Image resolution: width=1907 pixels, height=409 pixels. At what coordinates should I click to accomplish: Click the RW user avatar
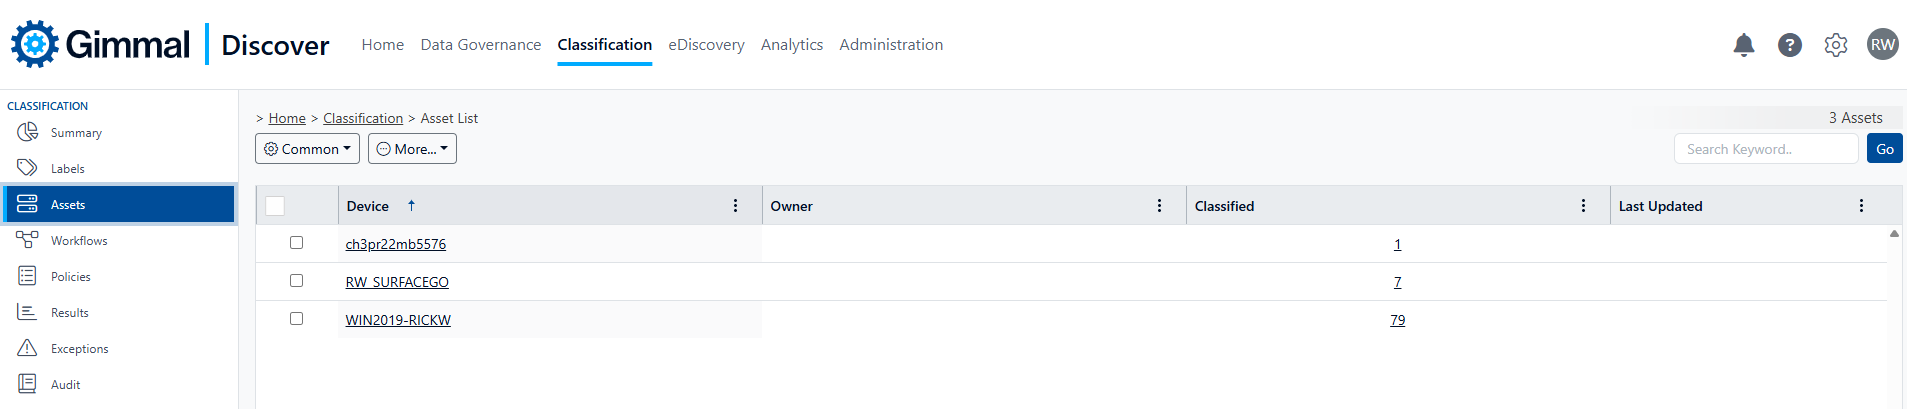[1883, 45]
